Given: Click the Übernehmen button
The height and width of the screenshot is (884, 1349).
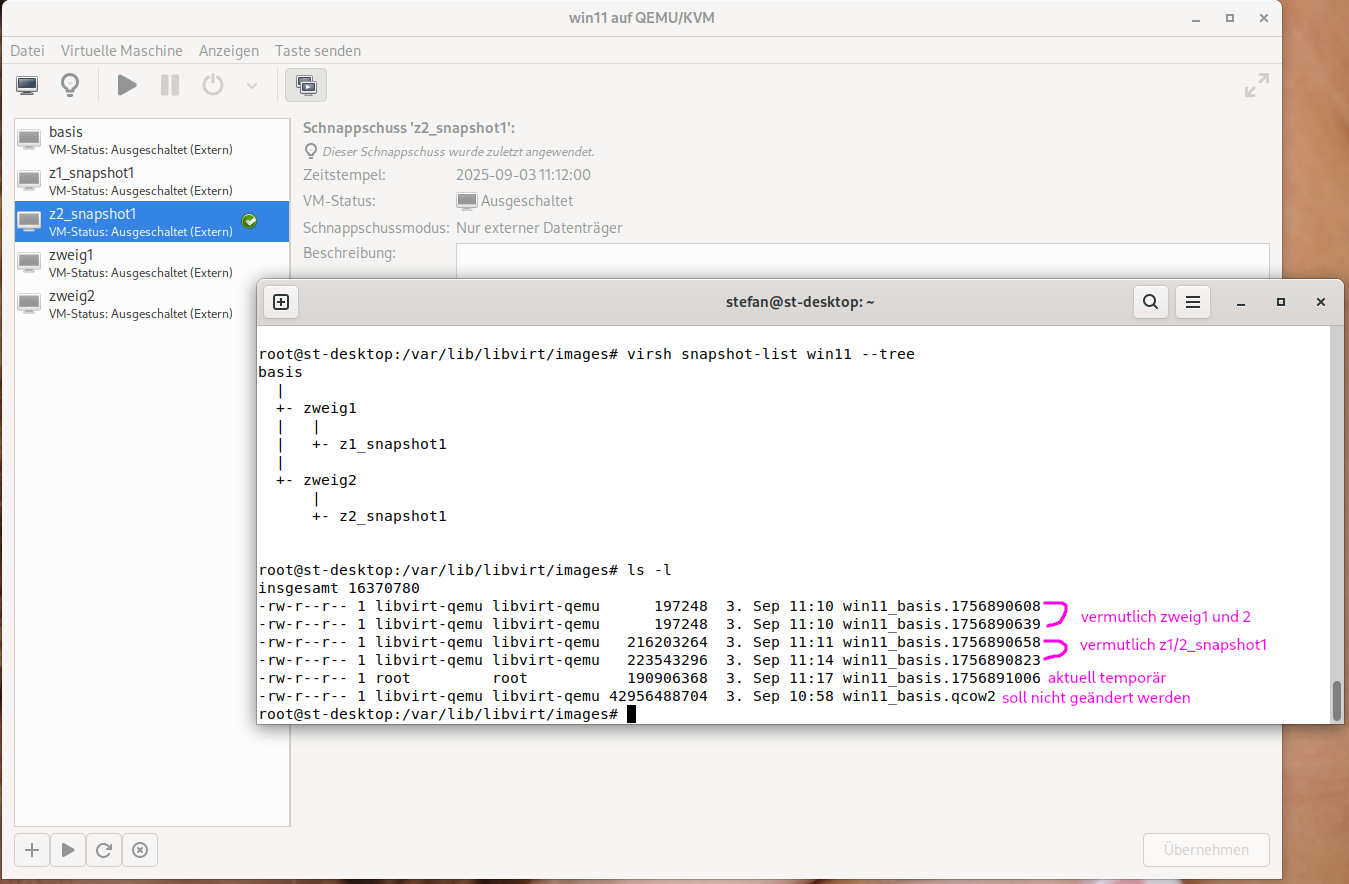Looking at the screenshot, I should click(x=1205, y=850).
